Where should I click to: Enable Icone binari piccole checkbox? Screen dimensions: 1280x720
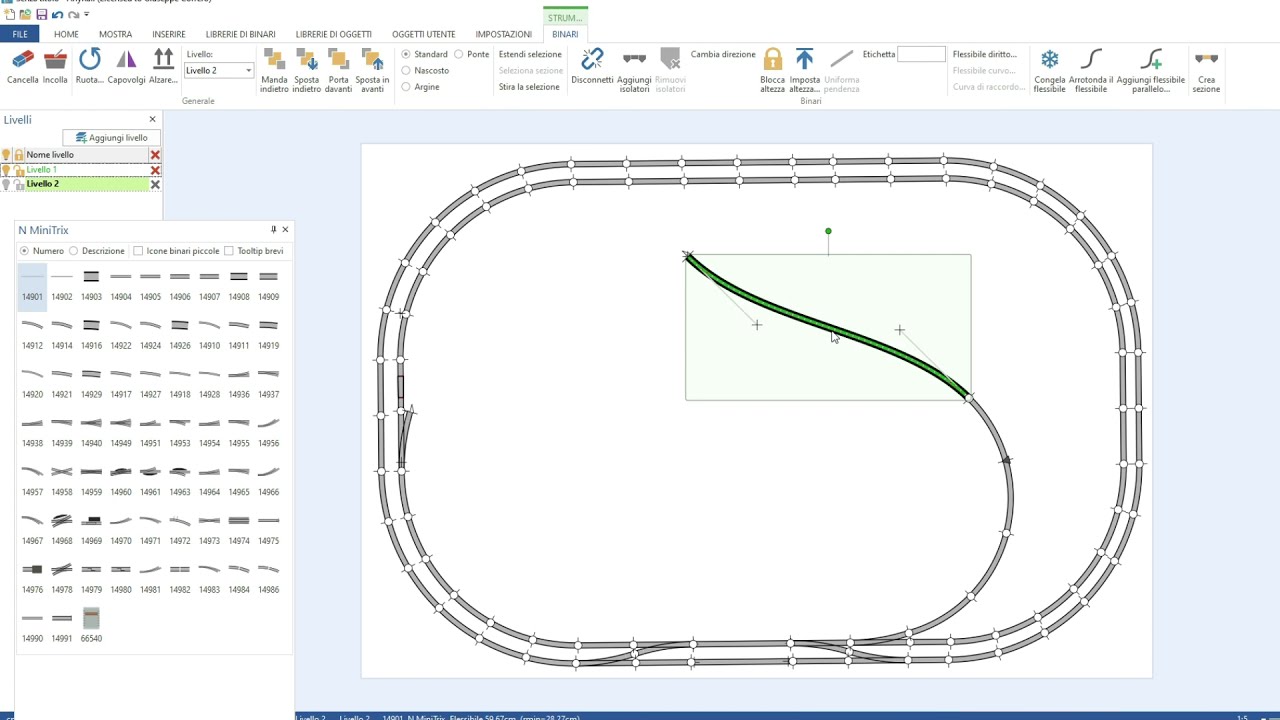pyautogui.click(x=138, y=251)
